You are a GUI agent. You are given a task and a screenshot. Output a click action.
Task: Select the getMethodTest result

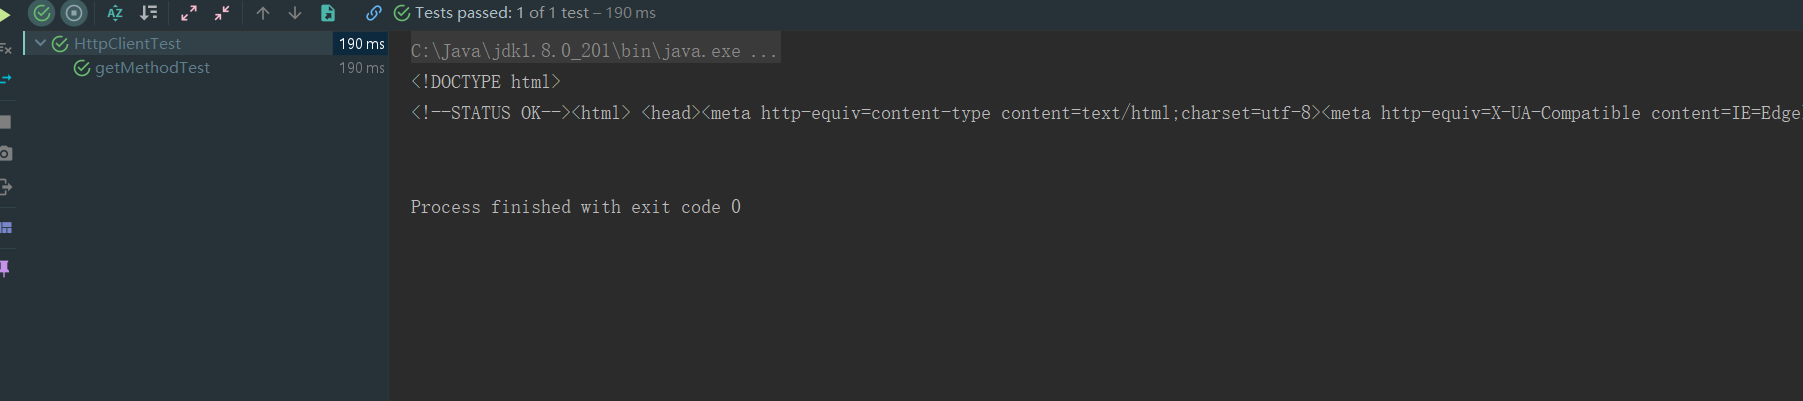(152, 68)
